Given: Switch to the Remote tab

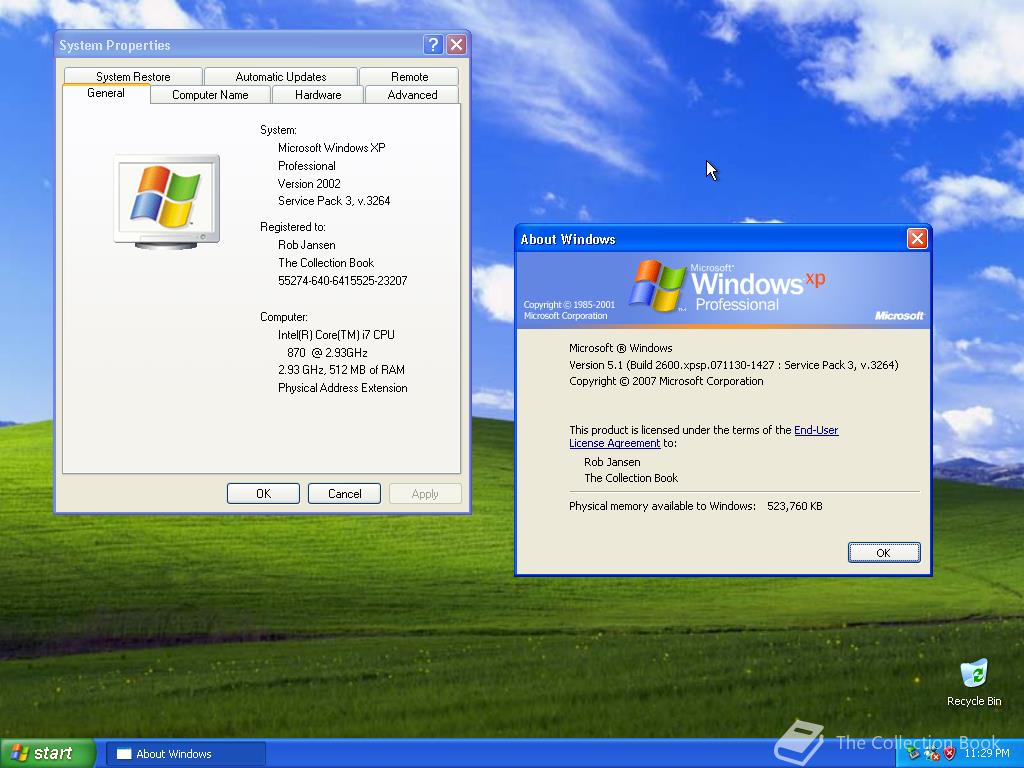Looking at the screenshot, I should tap(409, 76).
